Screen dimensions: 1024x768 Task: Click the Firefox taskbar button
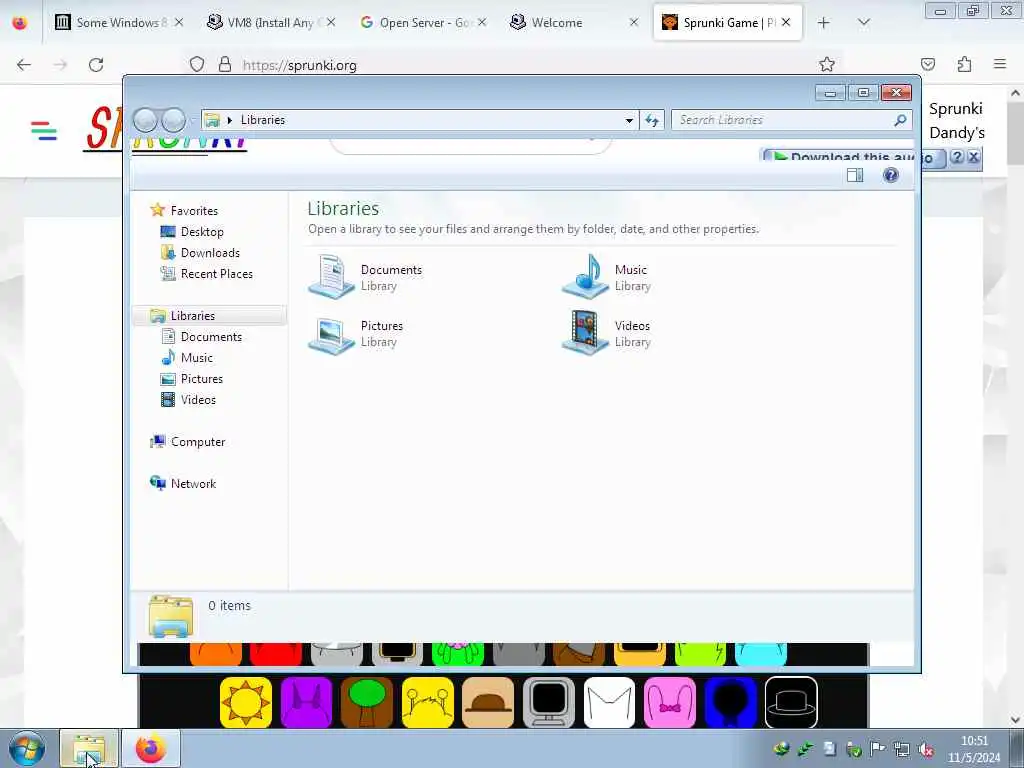point(151,749)
